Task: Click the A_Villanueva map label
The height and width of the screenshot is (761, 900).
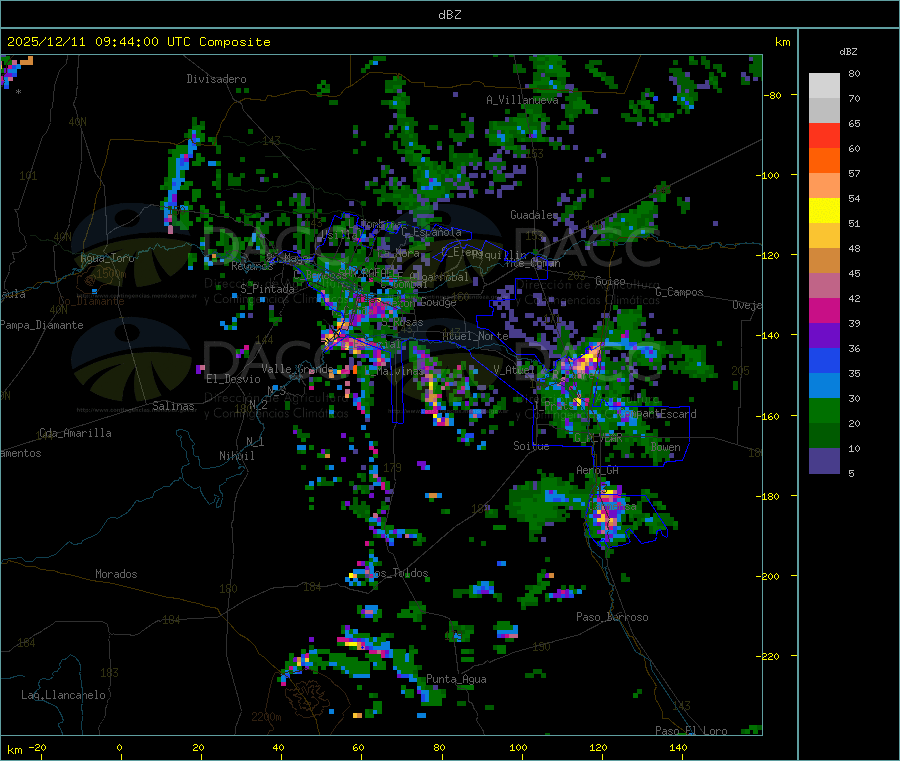Action: coord(522,100)
